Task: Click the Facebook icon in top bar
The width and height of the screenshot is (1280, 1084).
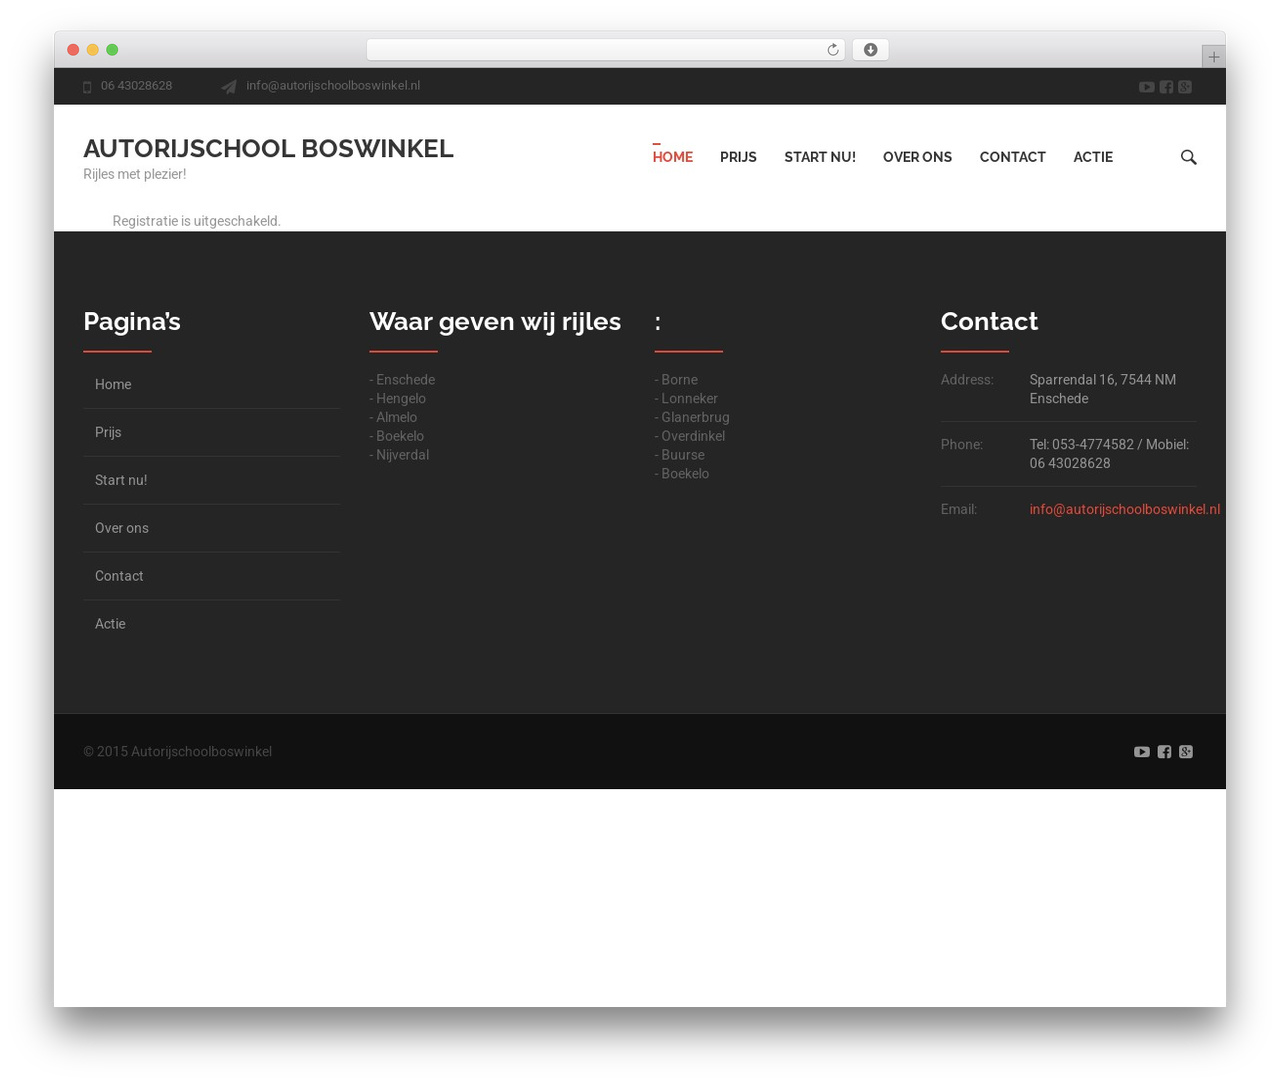Action: [x=1166, y=87]
